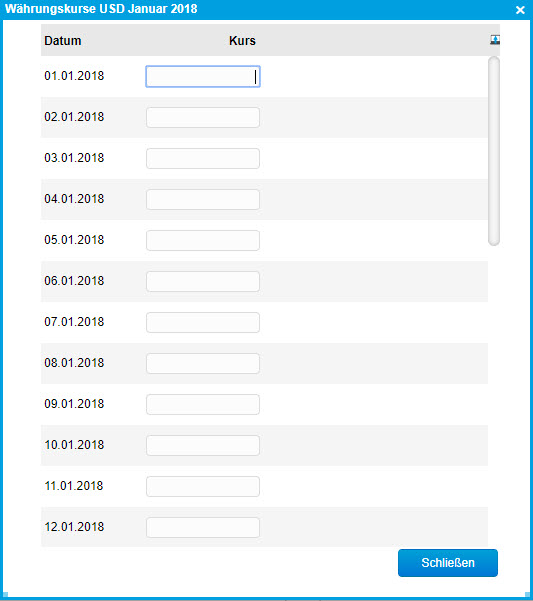Click the rate input for 10.01.2018

click(x=203, y=445)
